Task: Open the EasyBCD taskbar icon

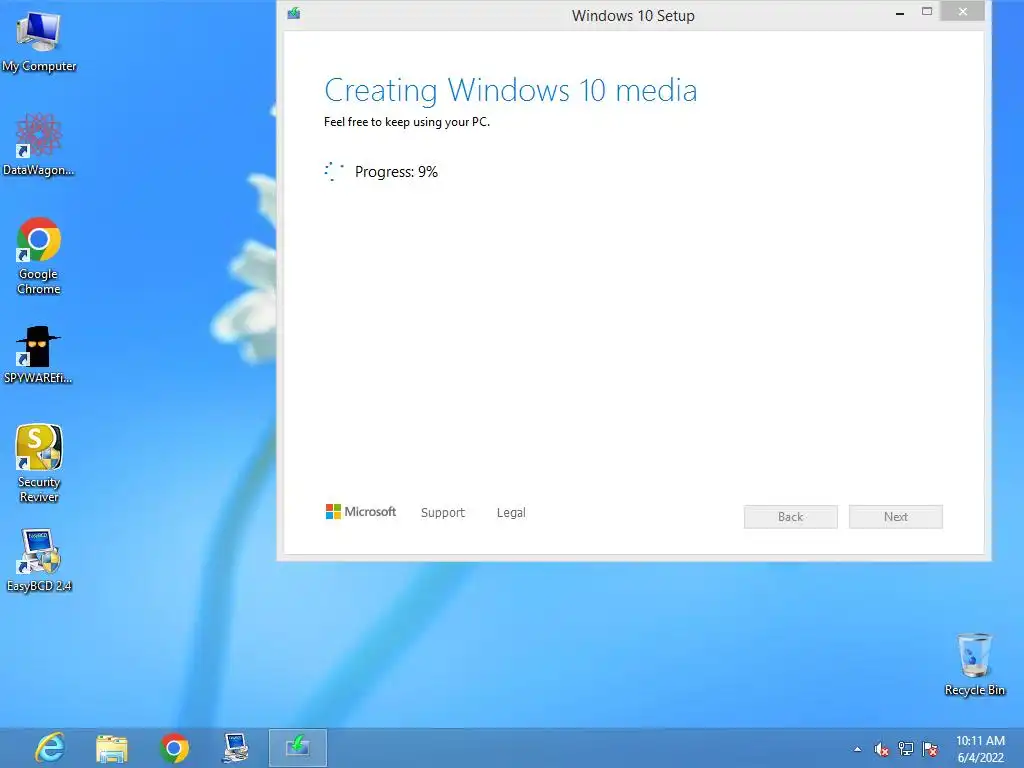Action: click(235, 748)
